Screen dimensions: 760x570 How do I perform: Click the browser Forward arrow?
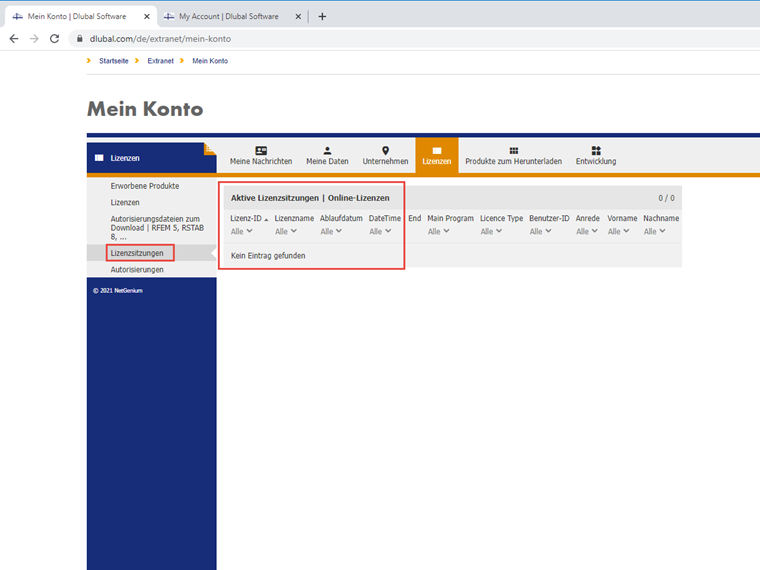pyautogui.click(x=34, y=39)
